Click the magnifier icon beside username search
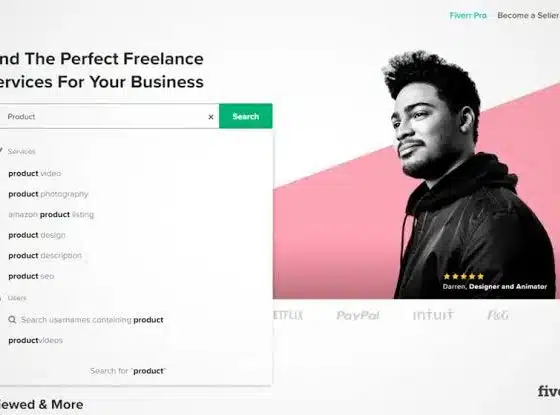This screenshot has width=560, height=415. pos(12,320)
